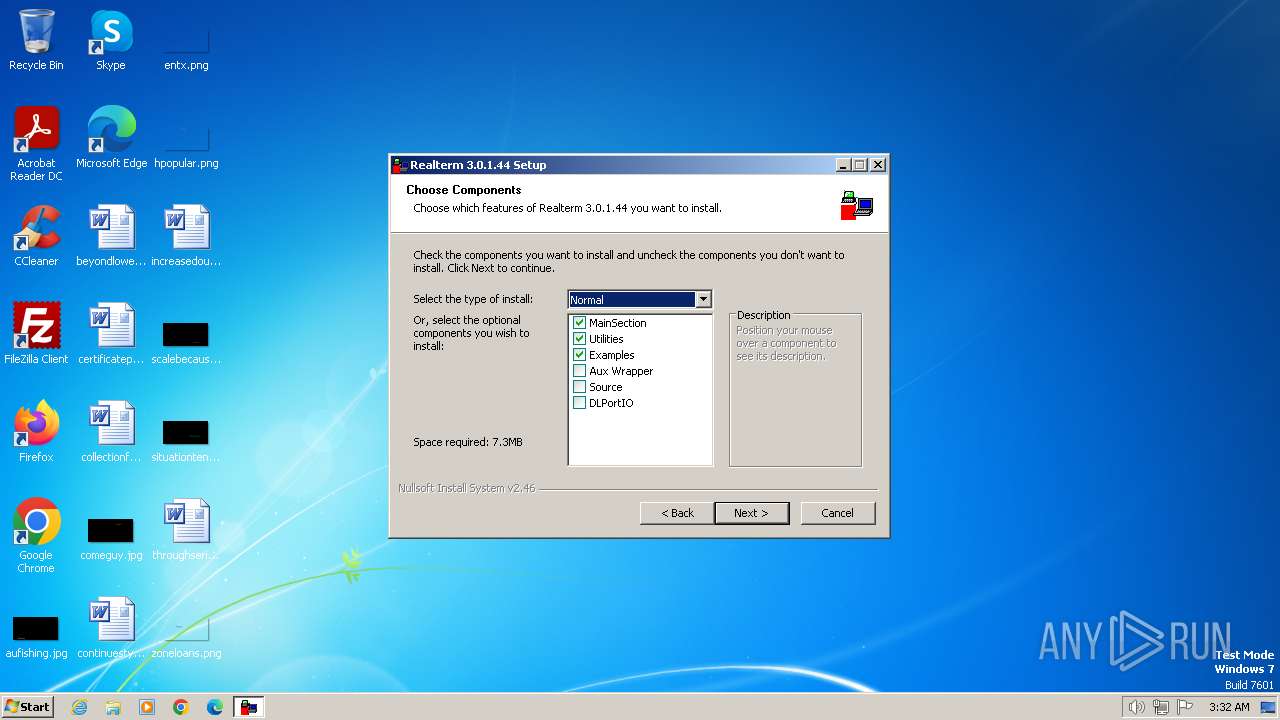This screenshot has height=720, width=1280.
Task: Select the certificatep Word document icon
Action: coord(111,333)
